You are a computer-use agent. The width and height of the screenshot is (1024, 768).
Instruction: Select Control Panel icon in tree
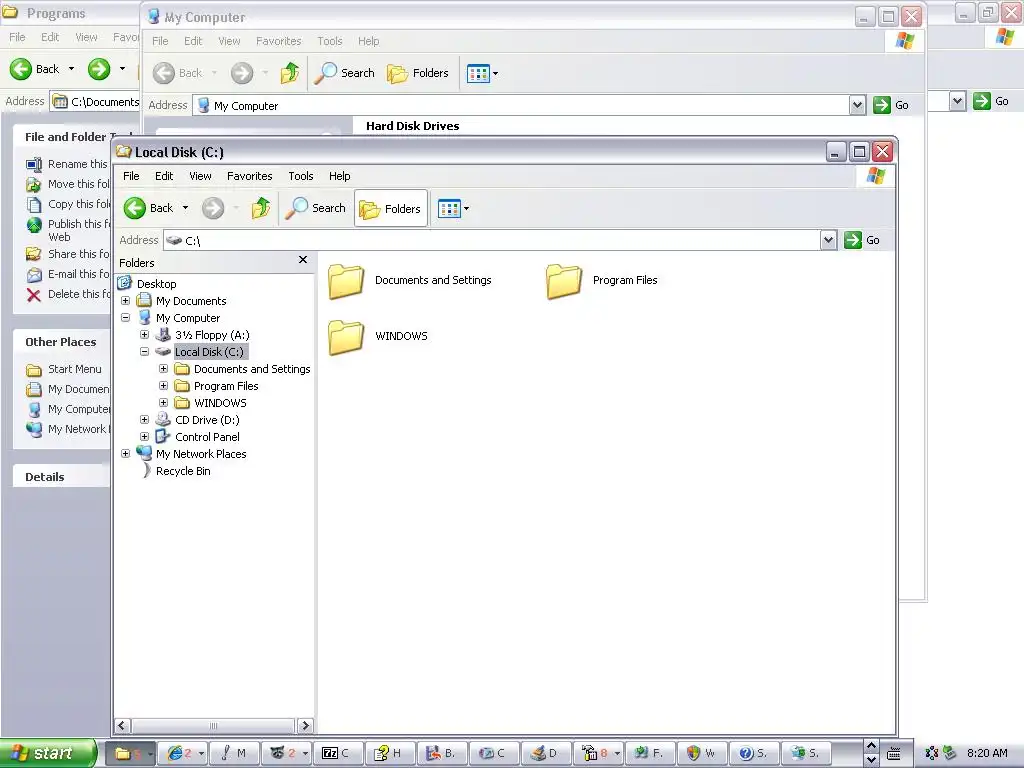(x=163, y=436)
